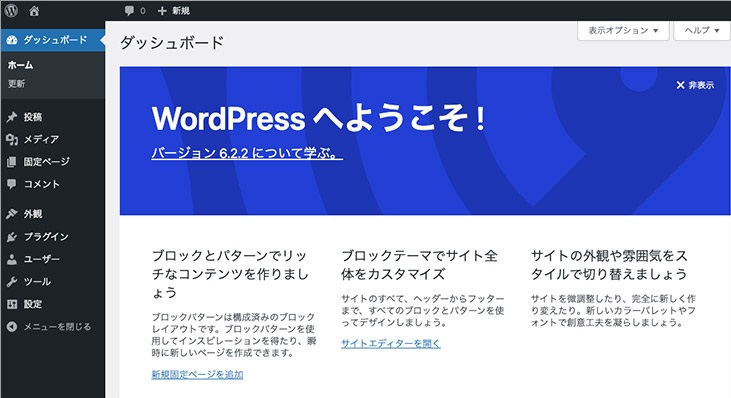The height and width of the screenshot is (398, 731).
Task: Click the paragraph starting ブロックパターンは構成済み
Action: 234,335
